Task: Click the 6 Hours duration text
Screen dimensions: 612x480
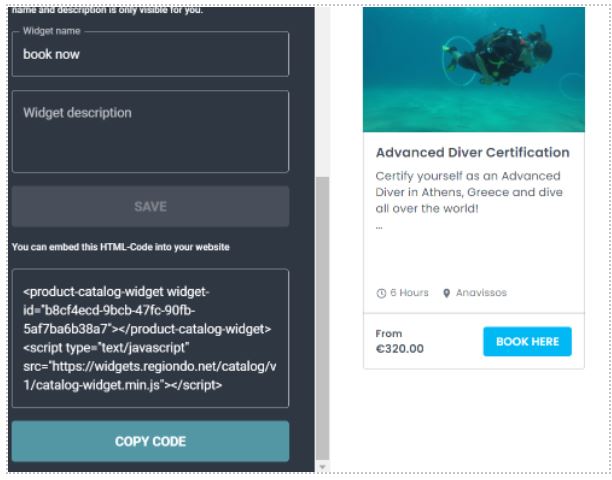Action: tap(409, 293)
